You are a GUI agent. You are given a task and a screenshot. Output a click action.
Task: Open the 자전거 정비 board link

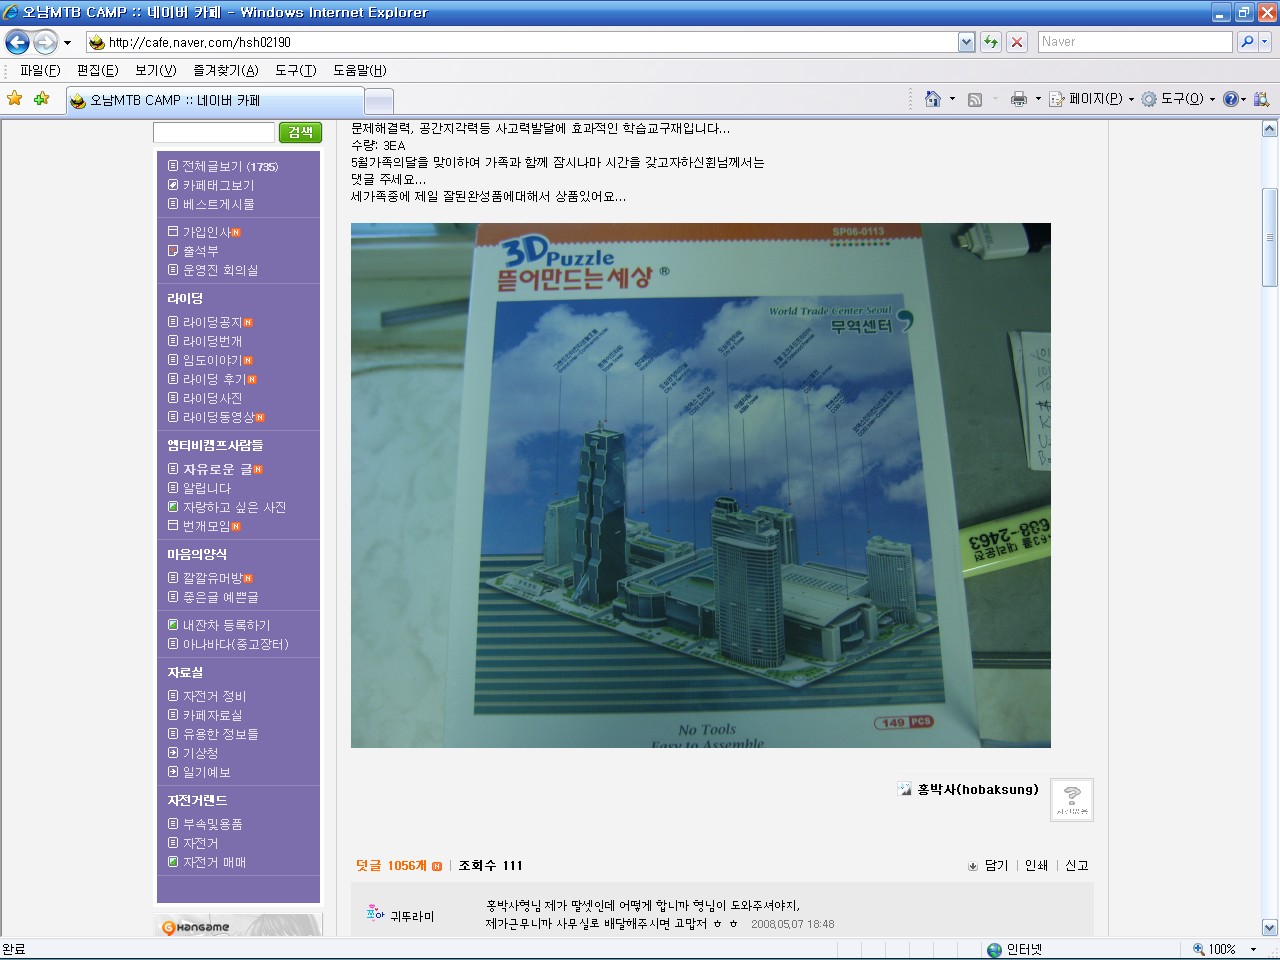click(x=214, y=696)
